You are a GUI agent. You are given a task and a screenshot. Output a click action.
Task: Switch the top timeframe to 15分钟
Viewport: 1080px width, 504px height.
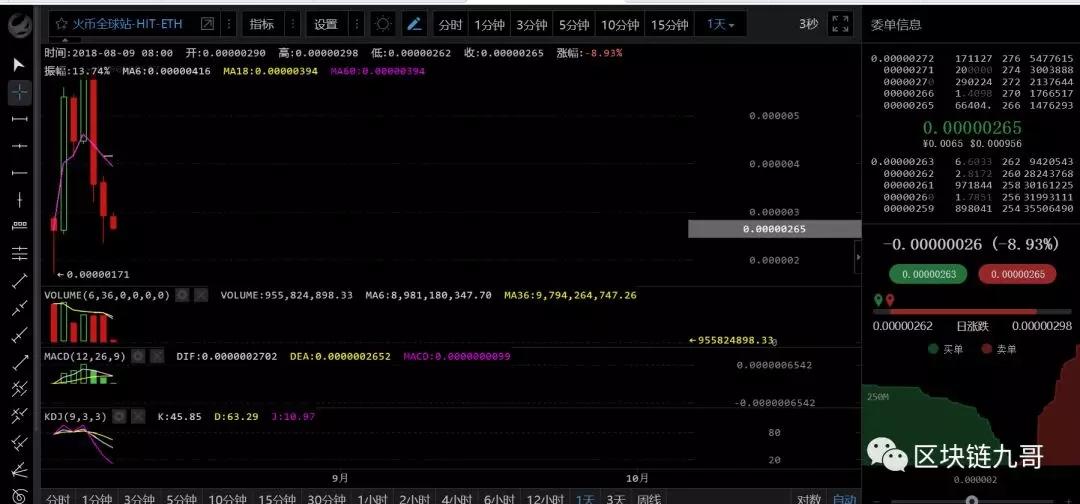(669, 25)
